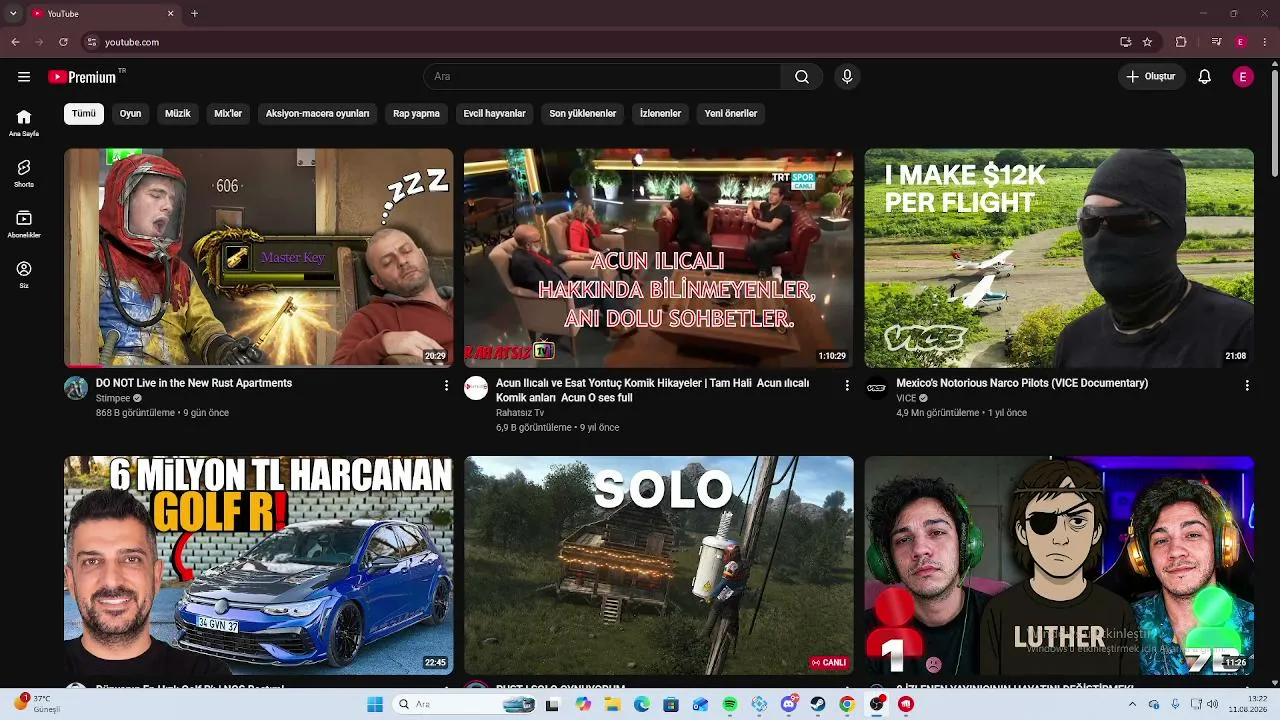Select the Oyun filter chip
Viewport: 1280px width, 720px height.
click(131, 114)
